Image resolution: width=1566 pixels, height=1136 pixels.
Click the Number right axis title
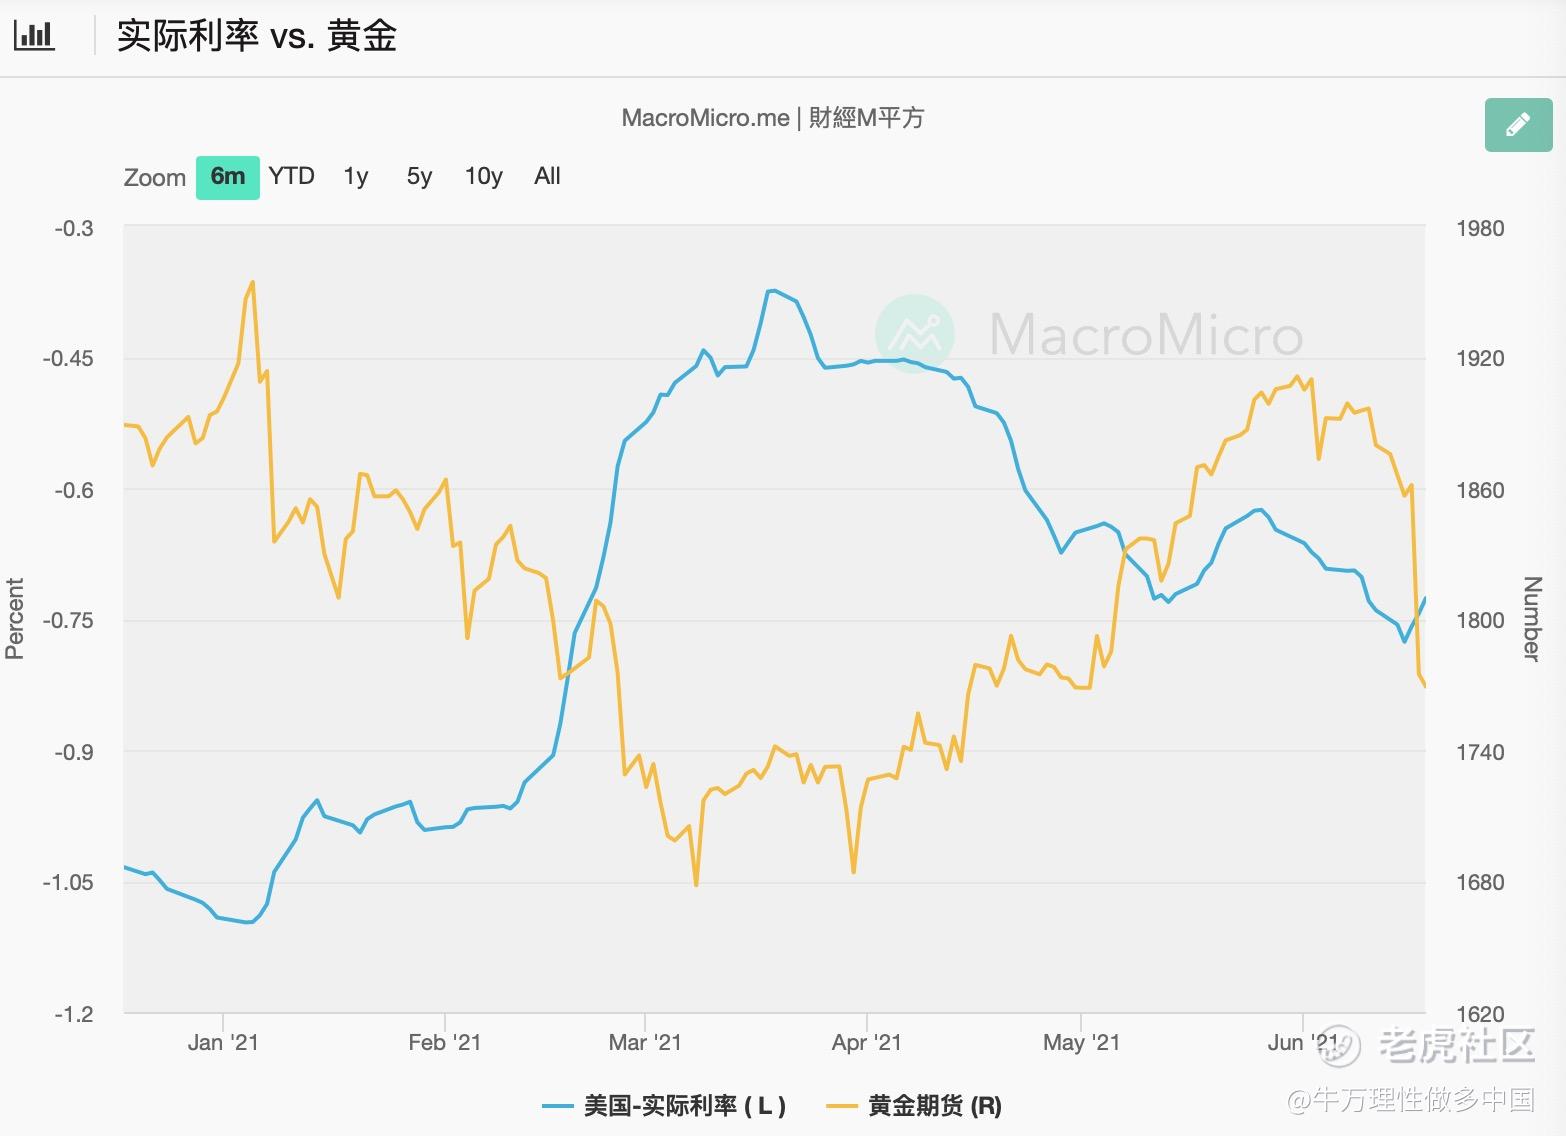pos(1531,618)
